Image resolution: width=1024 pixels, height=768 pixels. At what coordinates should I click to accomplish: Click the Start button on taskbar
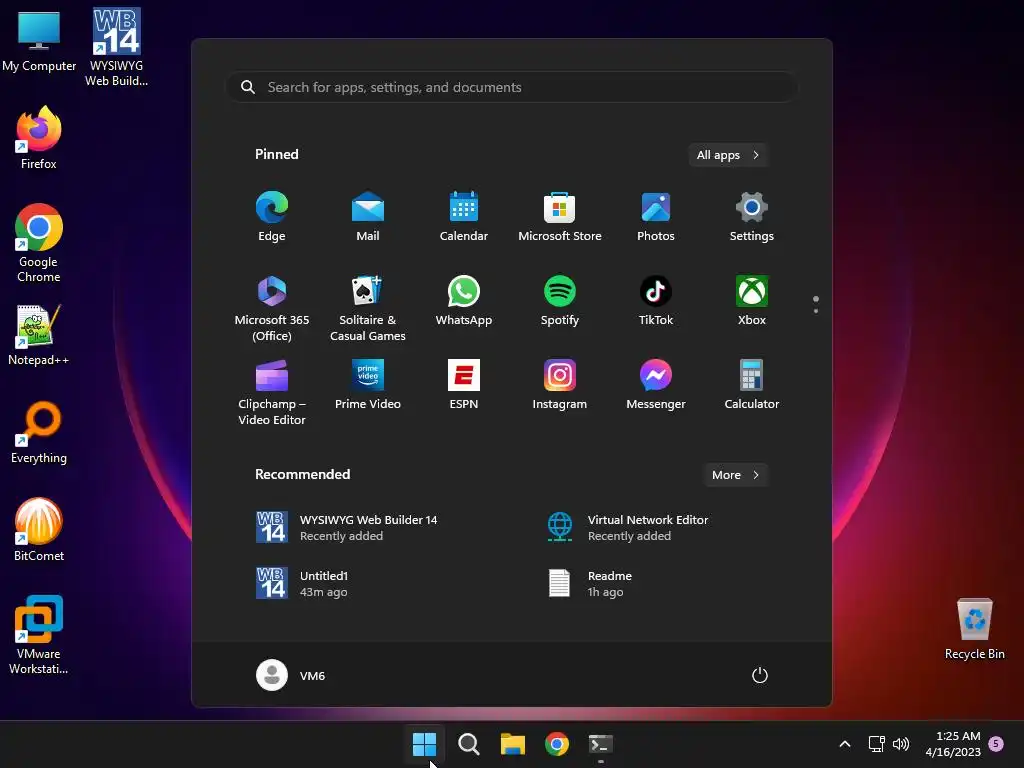pyautogui.click(x=424, y=744)
